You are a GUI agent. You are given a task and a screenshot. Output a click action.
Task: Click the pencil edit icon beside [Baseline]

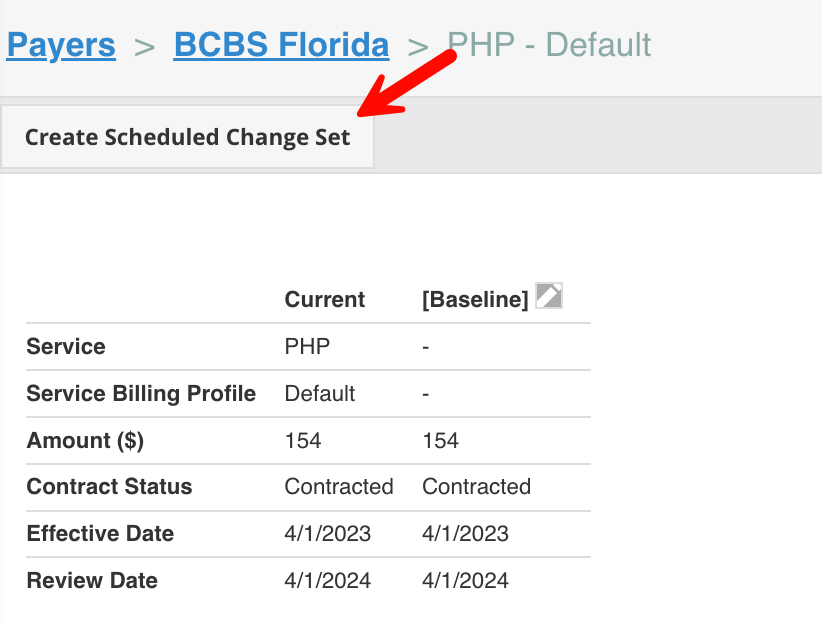coord(548,296)
